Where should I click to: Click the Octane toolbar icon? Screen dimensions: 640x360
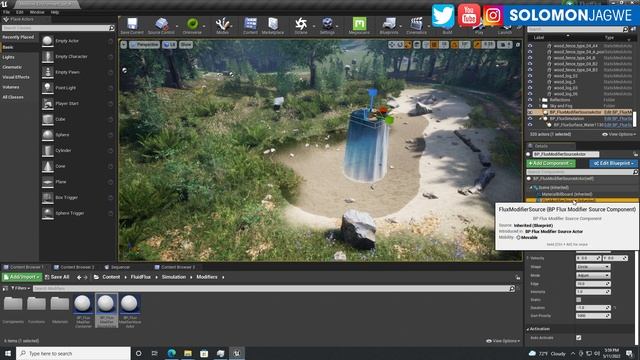pyautogui.click(x=301, y=24)
